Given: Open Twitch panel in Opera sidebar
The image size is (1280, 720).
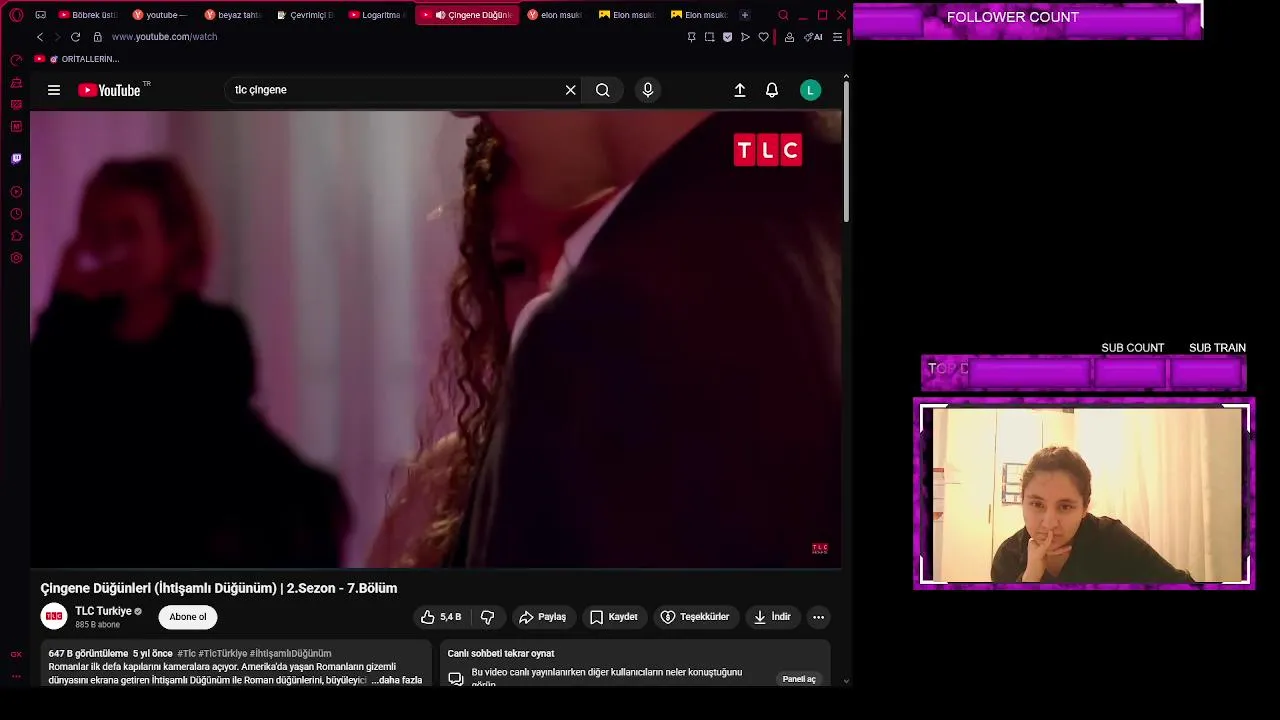Looking at the screenshot, I should point(16,158).
